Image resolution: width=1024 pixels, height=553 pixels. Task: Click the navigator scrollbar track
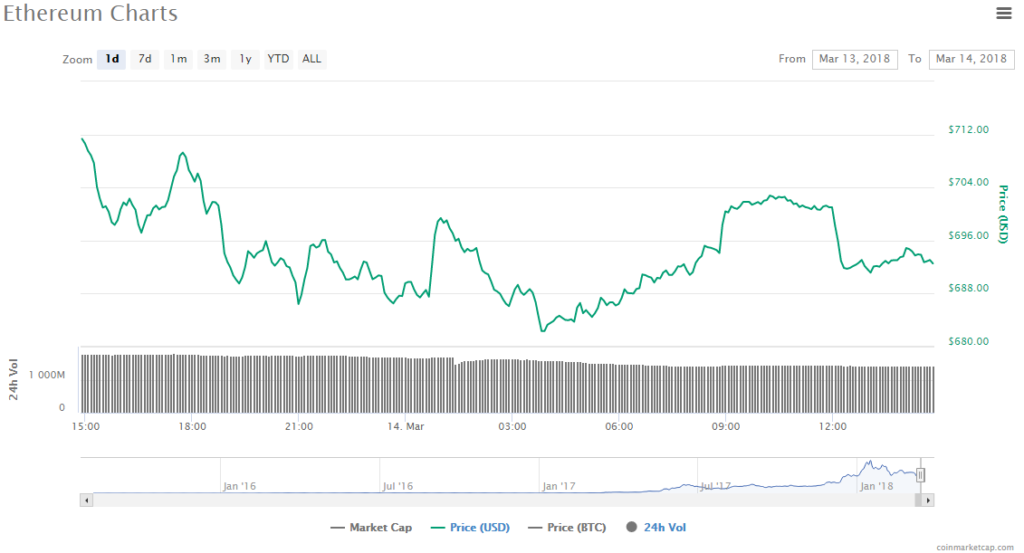coord(500,499)
